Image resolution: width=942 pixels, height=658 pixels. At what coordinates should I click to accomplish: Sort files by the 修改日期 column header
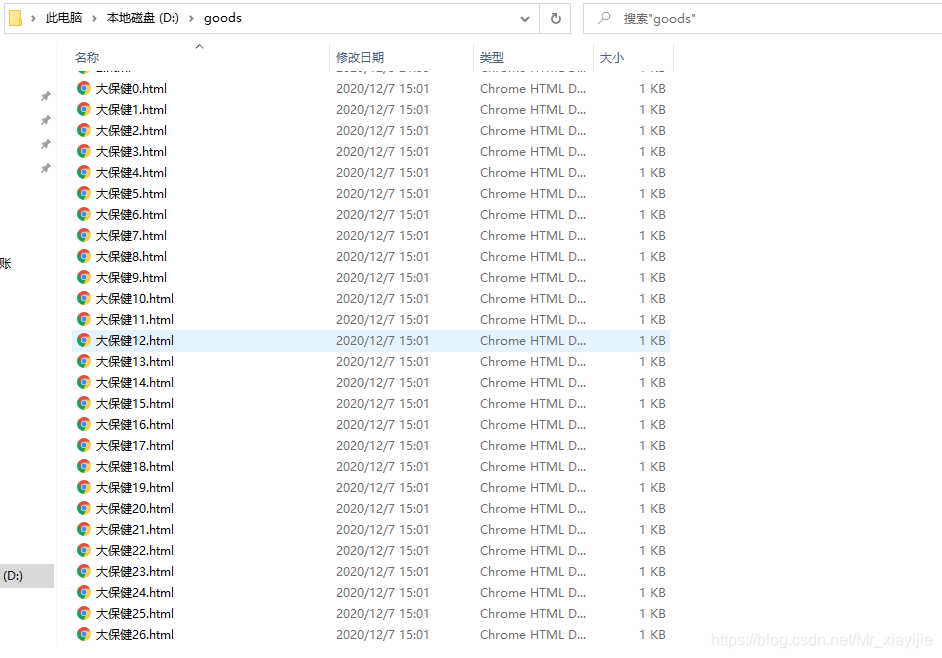(360, 58)
